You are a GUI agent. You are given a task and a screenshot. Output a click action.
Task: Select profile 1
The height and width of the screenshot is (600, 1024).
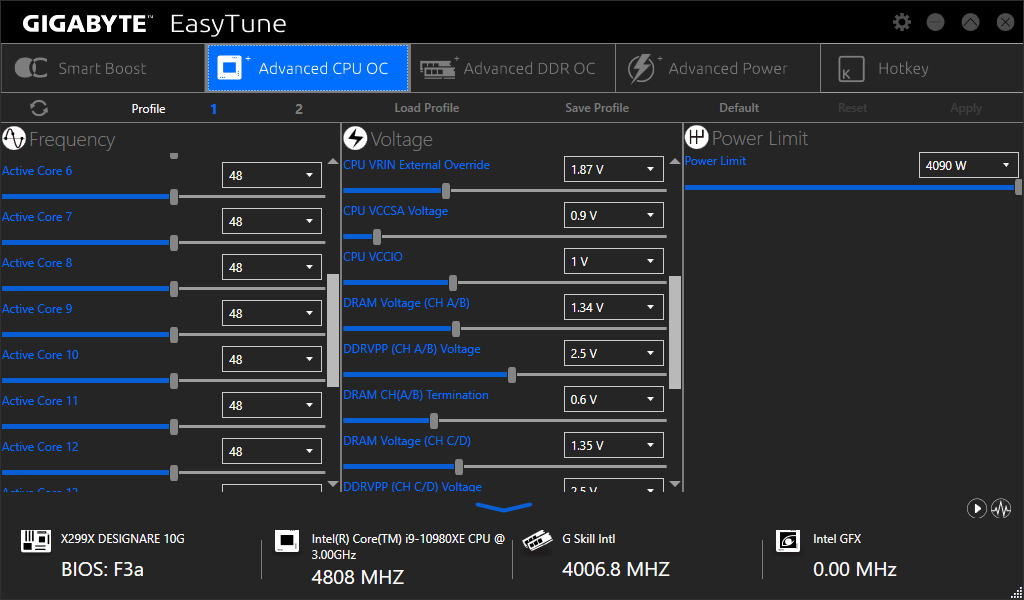click(214, 109)
